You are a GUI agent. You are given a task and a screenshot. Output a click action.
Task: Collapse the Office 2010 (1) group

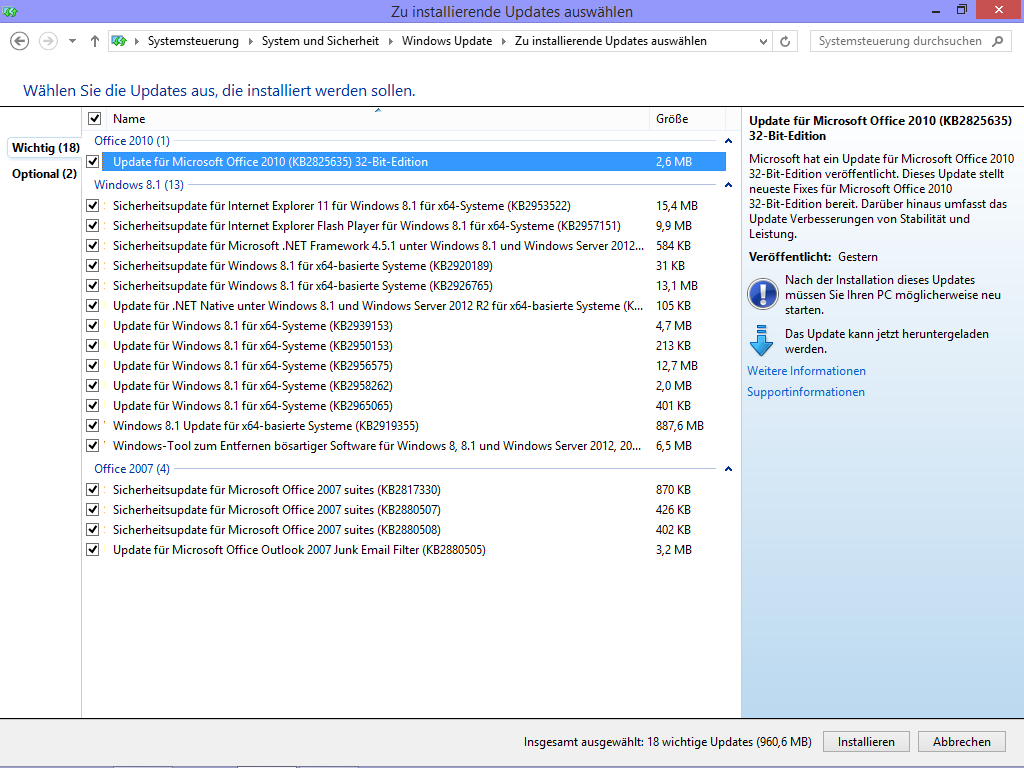[728, 141]
